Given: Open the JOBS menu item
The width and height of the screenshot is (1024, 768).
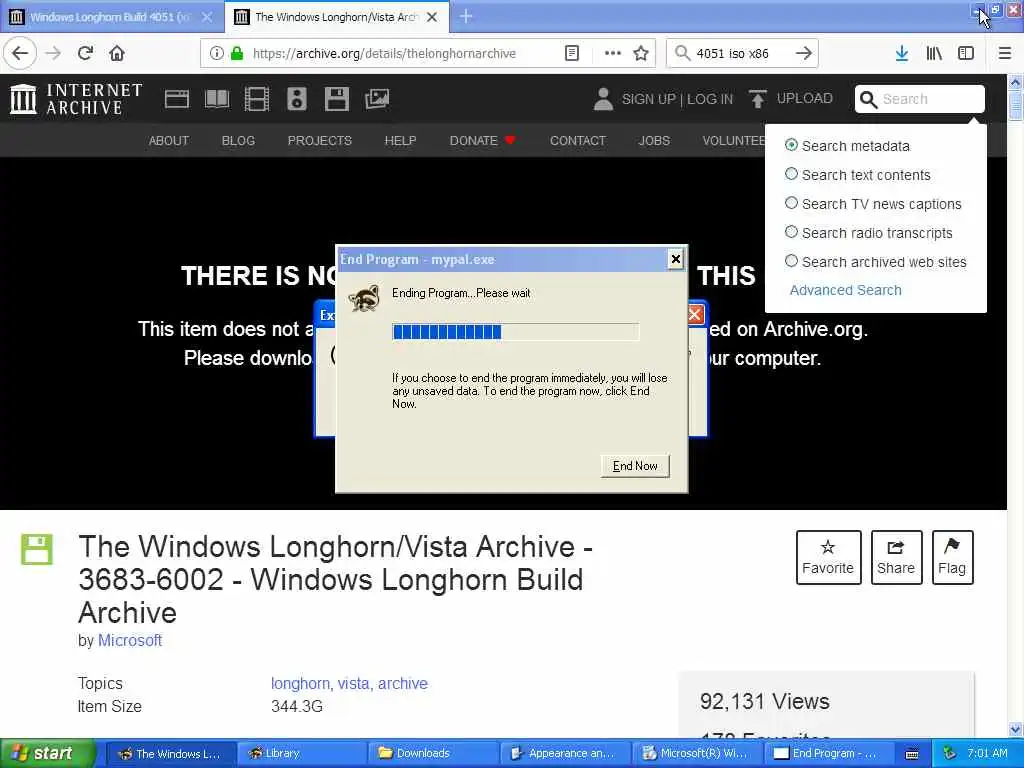Looking at the screenshot, I should tap(654, 140).
